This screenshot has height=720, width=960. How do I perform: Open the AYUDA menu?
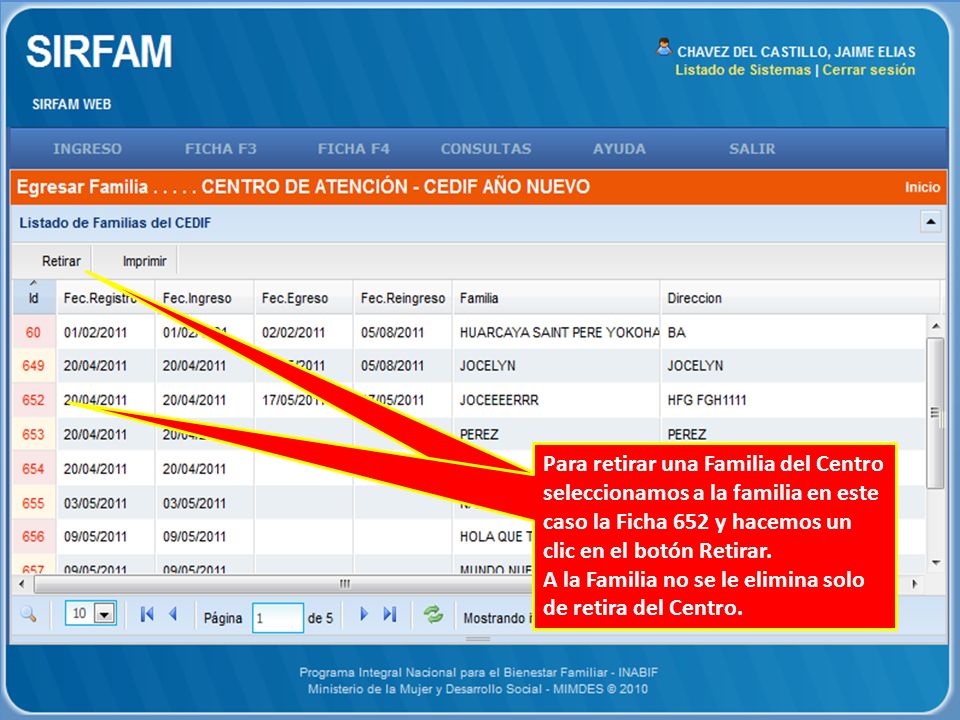click(x=619, y=149)
